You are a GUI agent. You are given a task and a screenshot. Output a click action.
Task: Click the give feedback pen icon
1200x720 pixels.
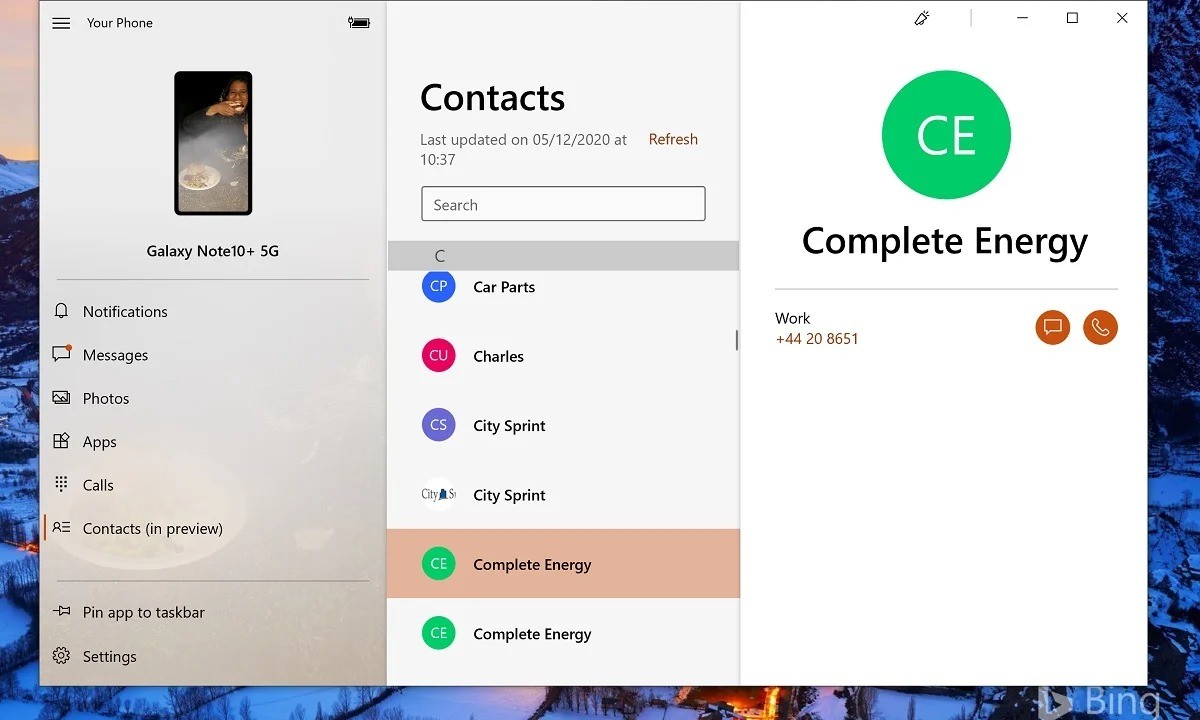pyautogui.click(x=921, y=17)
